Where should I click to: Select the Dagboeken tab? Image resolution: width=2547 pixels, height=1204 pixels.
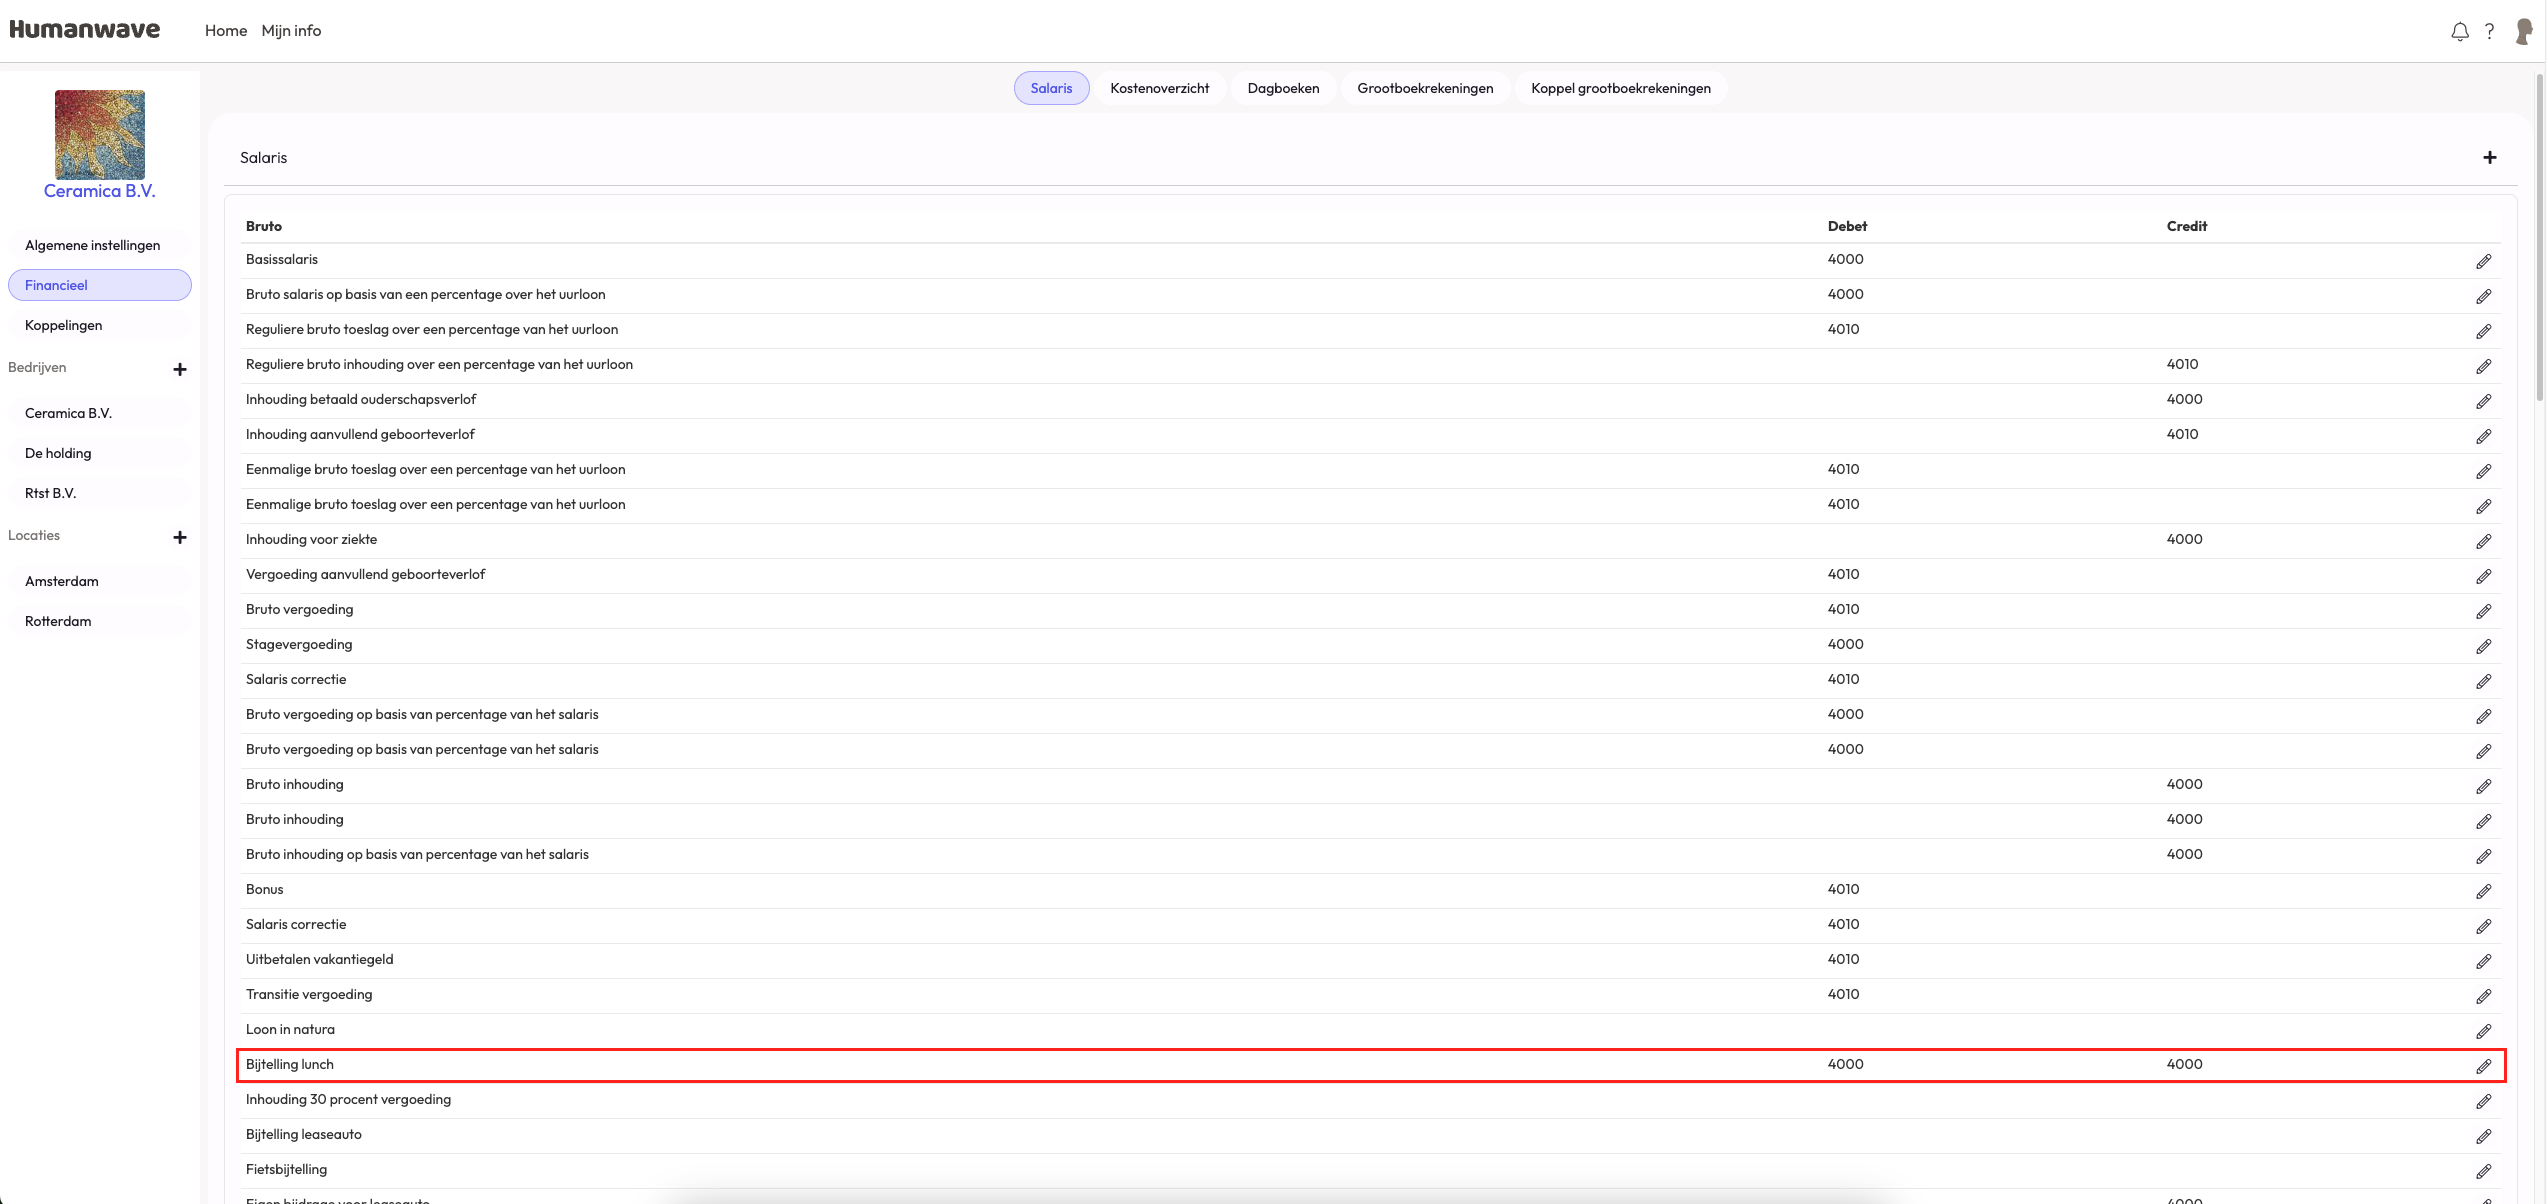tap(1283, 88)
